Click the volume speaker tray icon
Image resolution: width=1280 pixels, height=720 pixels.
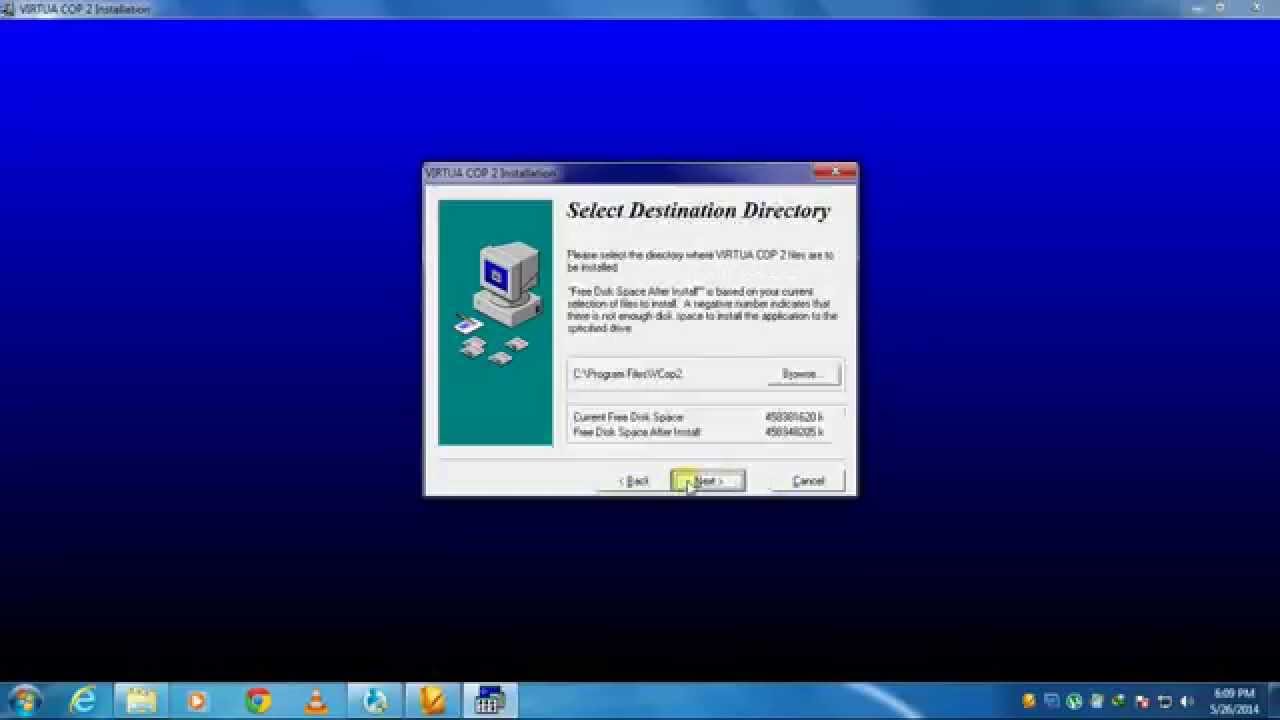click(x=1187, y=701)
